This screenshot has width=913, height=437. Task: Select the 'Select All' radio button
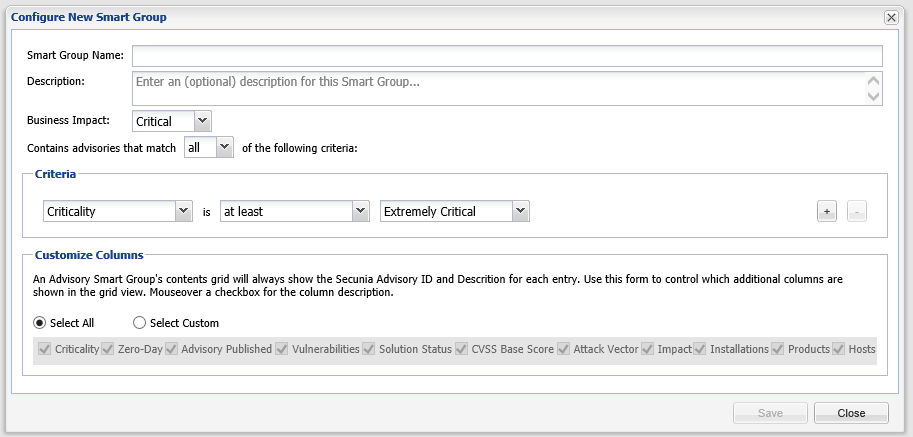pos(40,323)
